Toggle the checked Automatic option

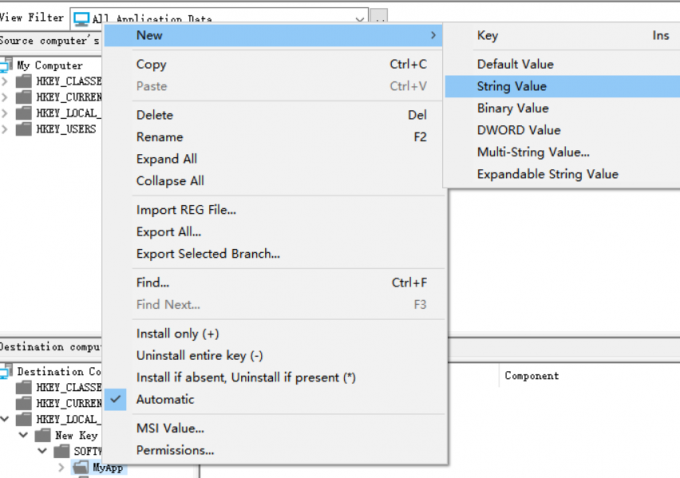(165, 399)
